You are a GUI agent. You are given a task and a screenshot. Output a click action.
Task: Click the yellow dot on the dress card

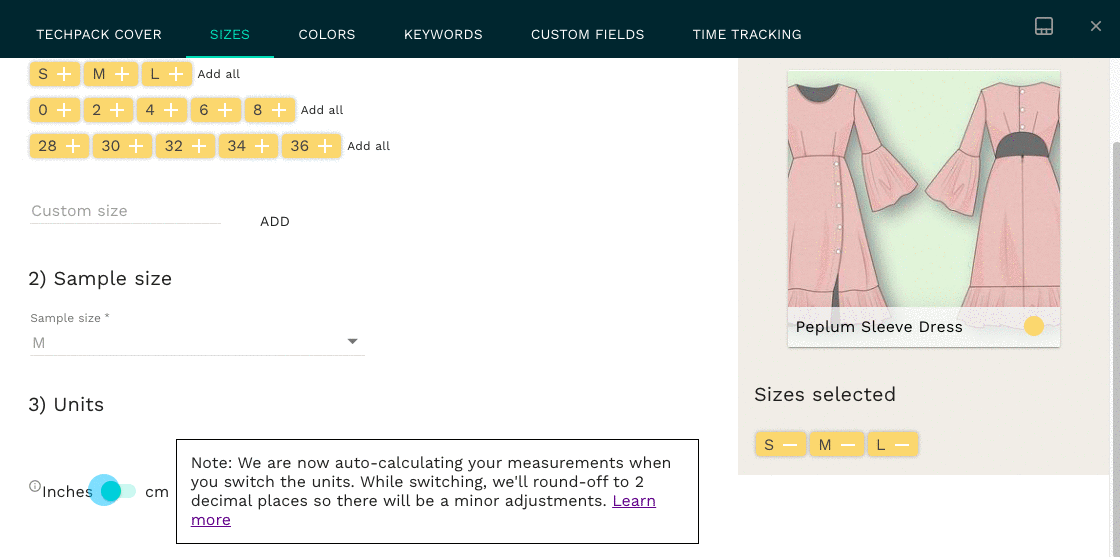(1034, 326)
